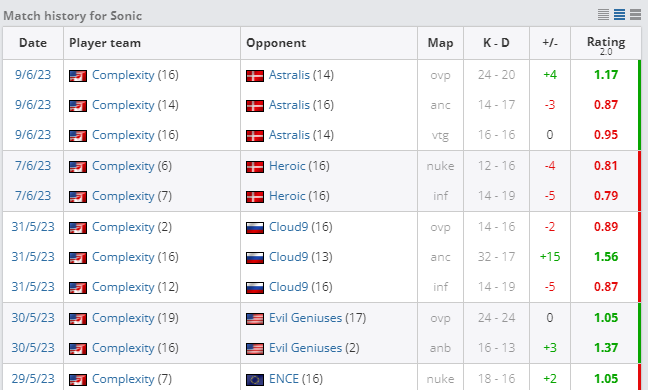This screenshot has width=648, height=390.
Task: Select the large row density icon
Action: tap(635, 14)
